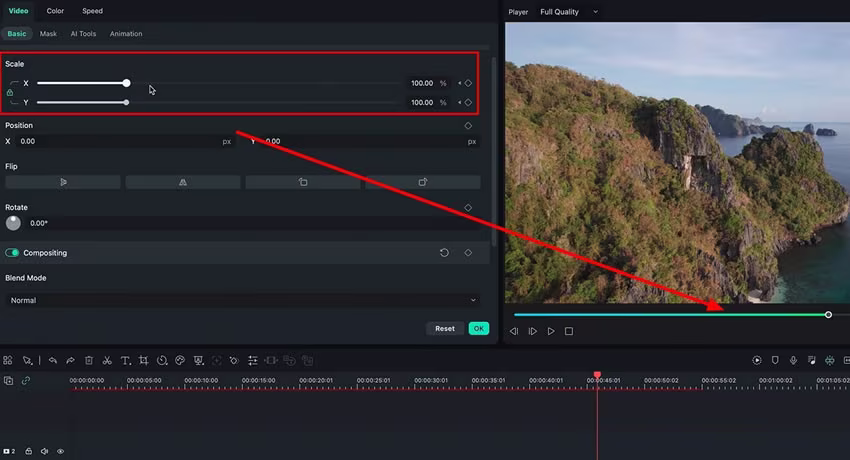Toggle the Compositing switch
Viewport: 850px width, 460px height.
[x=12, y=252]
